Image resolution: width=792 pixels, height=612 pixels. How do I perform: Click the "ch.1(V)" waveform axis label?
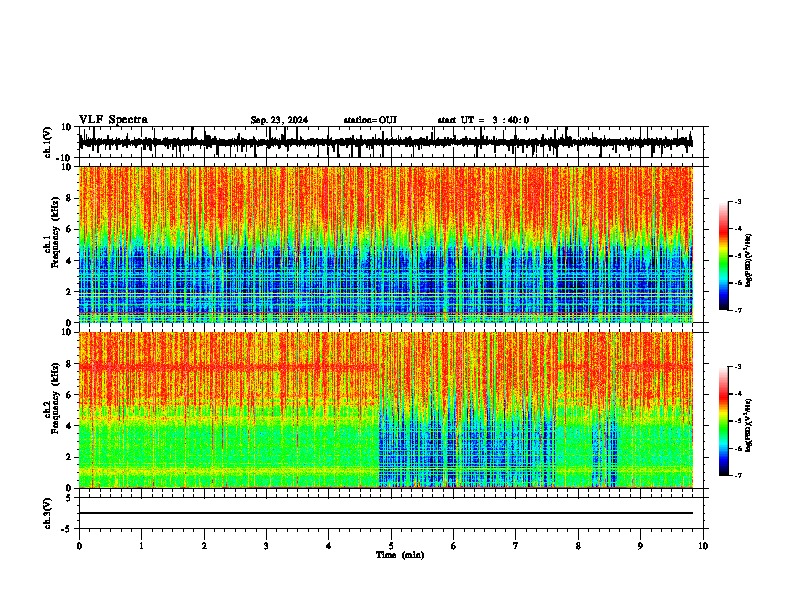(x=48, y=142)
